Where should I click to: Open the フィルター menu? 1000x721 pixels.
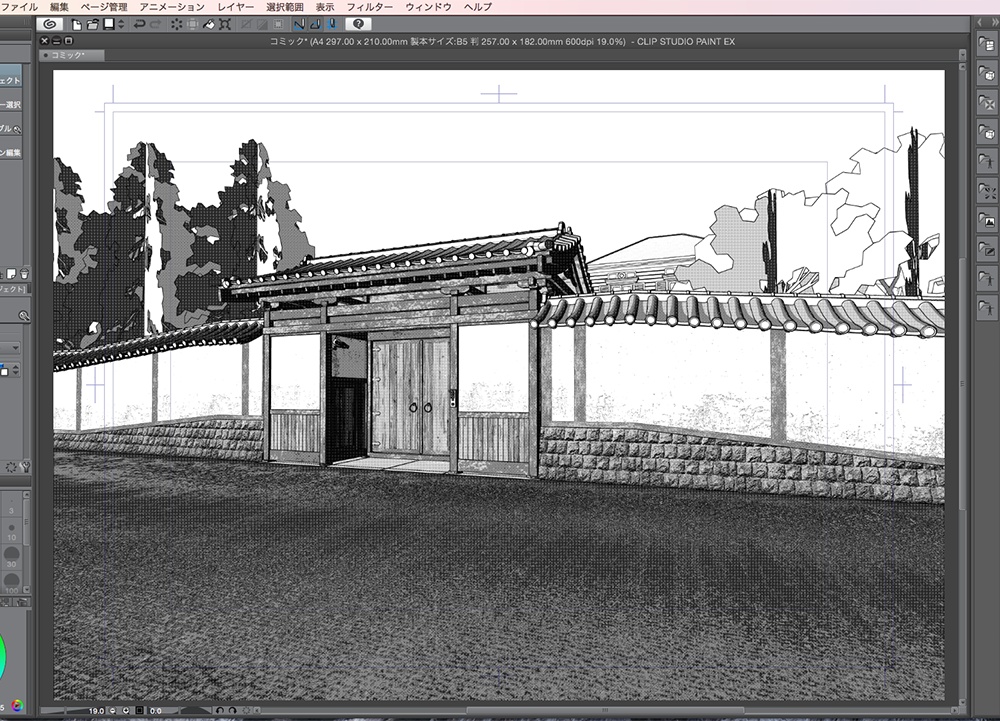point(371,6)
